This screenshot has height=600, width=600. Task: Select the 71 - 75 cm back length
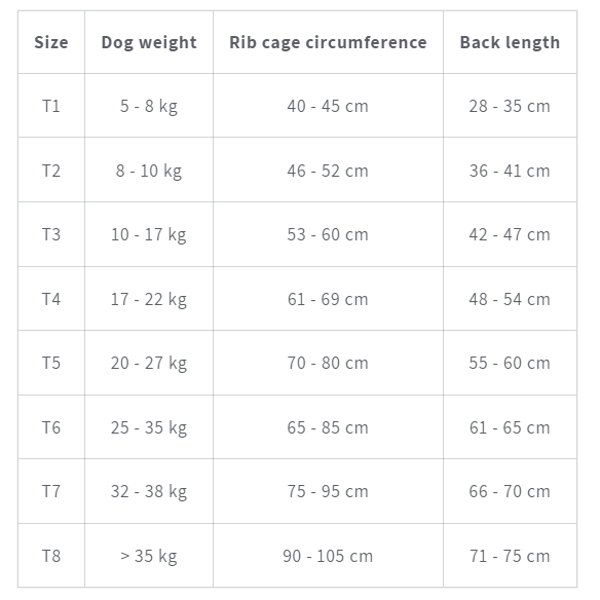(509, 556)
